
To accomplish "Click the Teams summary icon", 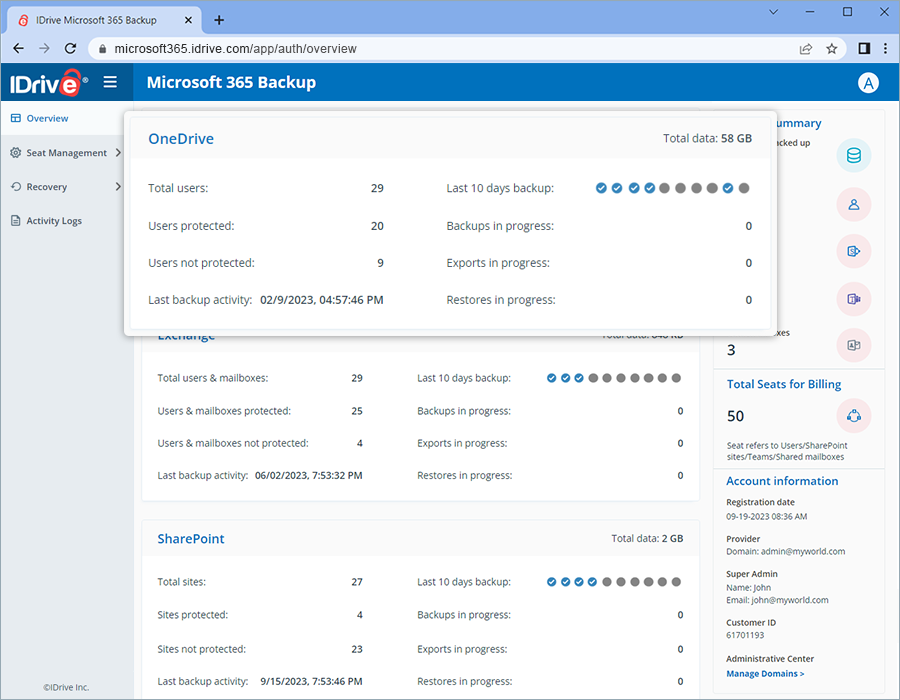I will pos(854,299).
